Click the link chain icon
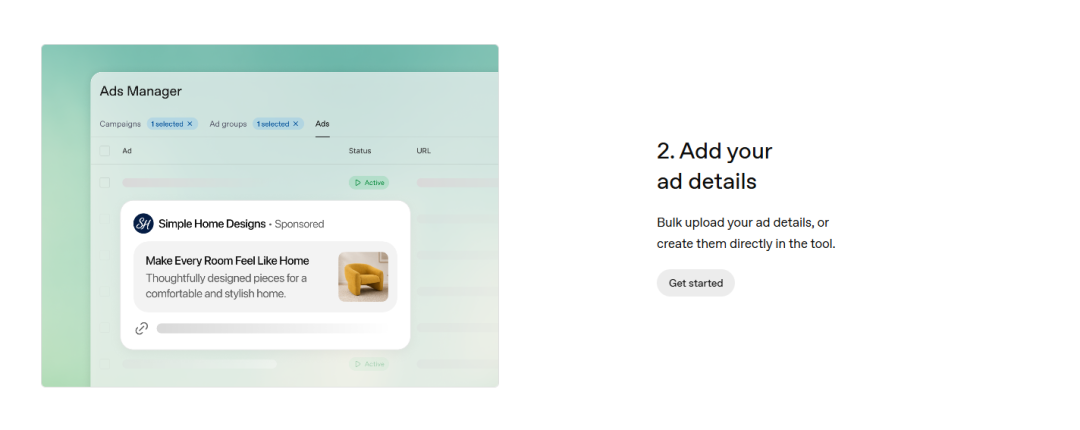The image size is (1080, 430). 141,328
